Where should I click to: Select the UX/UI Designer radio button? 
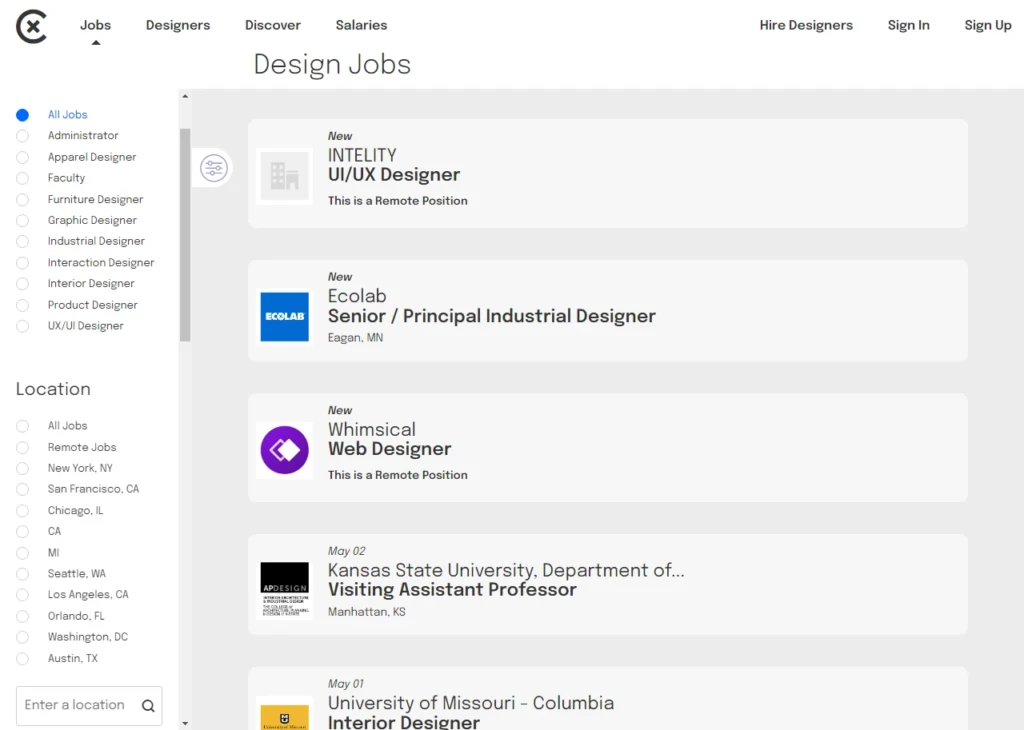click(22, 326)
